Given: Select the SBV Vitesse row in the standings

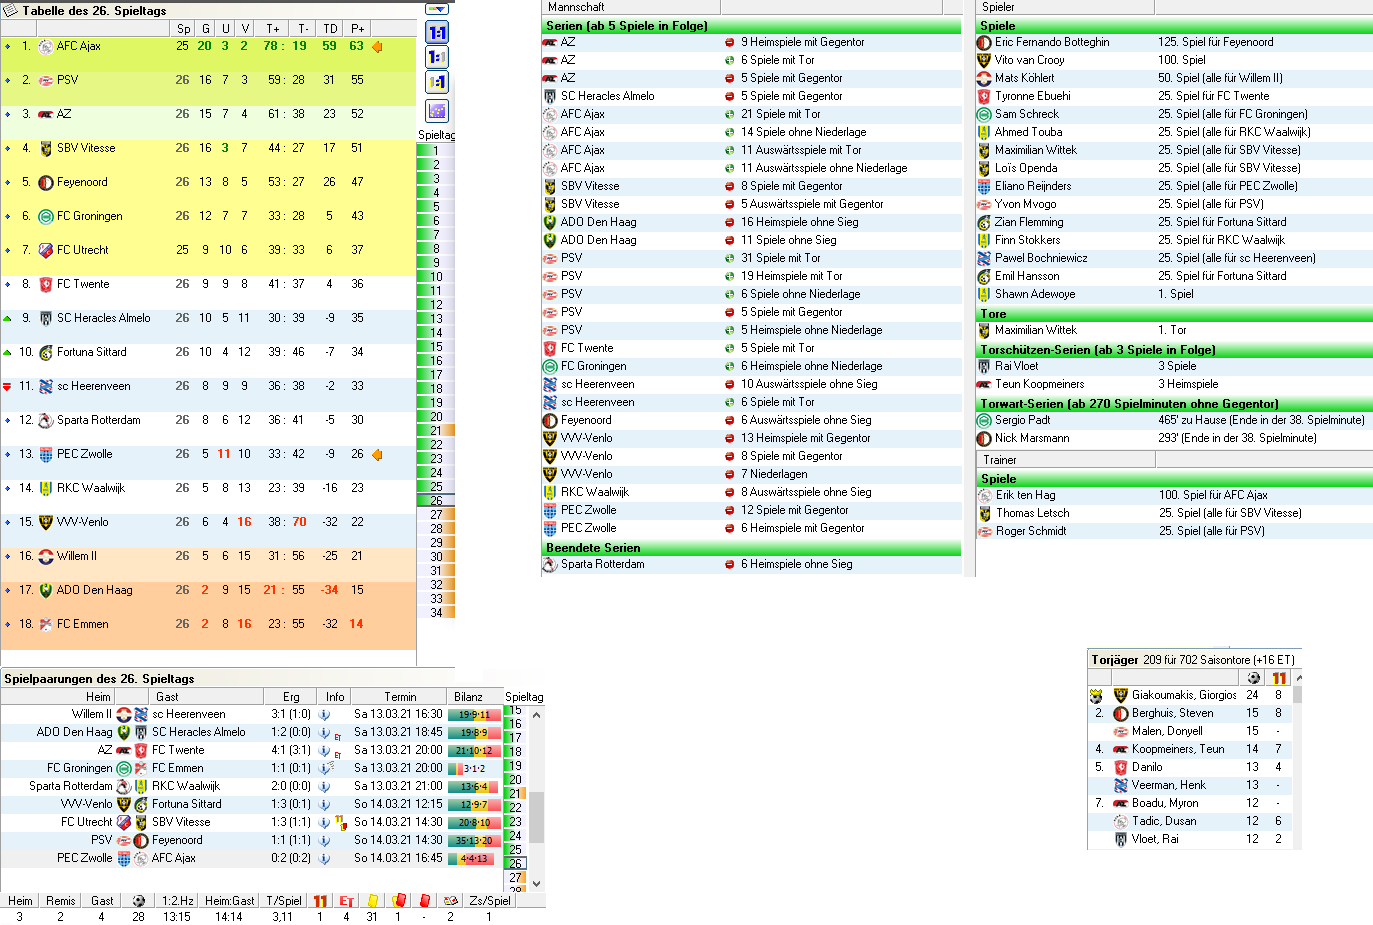Looking at the screenshot, I should point(208,148).
